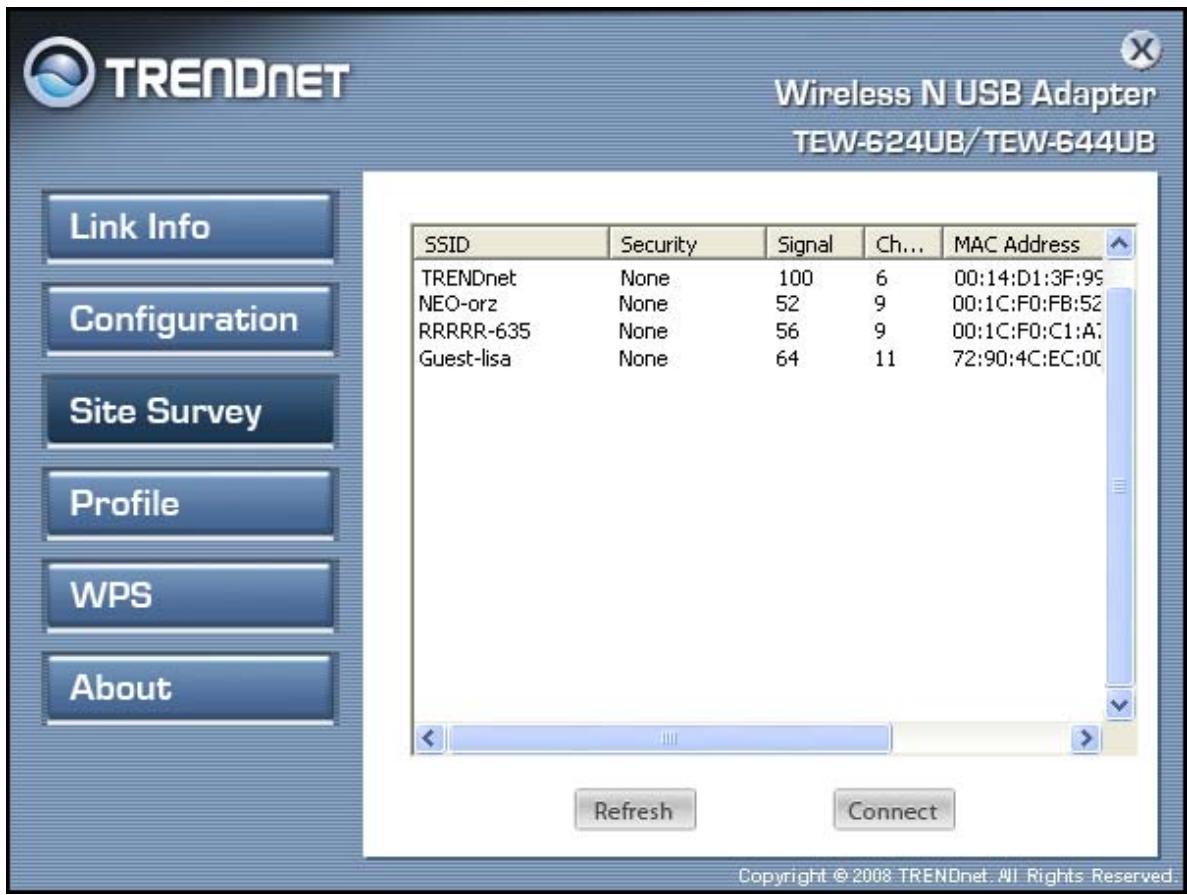Click the MAC address starting 00:1C:F0:C1
Image resolution: width=1187 pixels, height=895 pixels.
(1027, 332)
